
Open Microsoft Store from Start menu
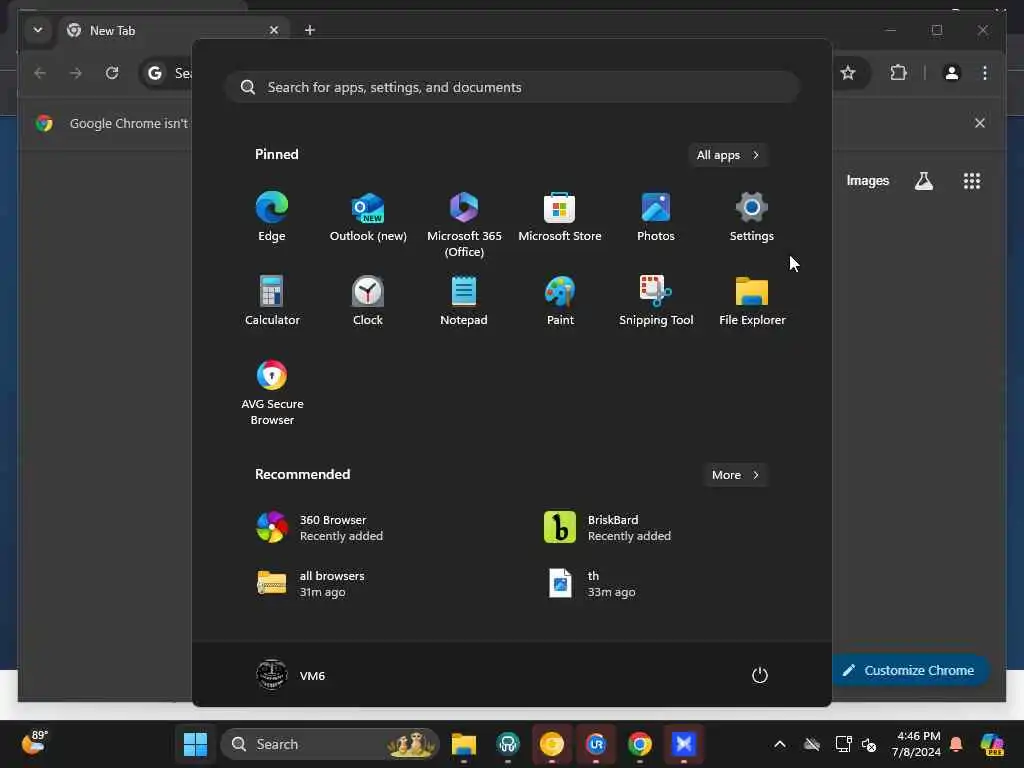coord(560,217)
